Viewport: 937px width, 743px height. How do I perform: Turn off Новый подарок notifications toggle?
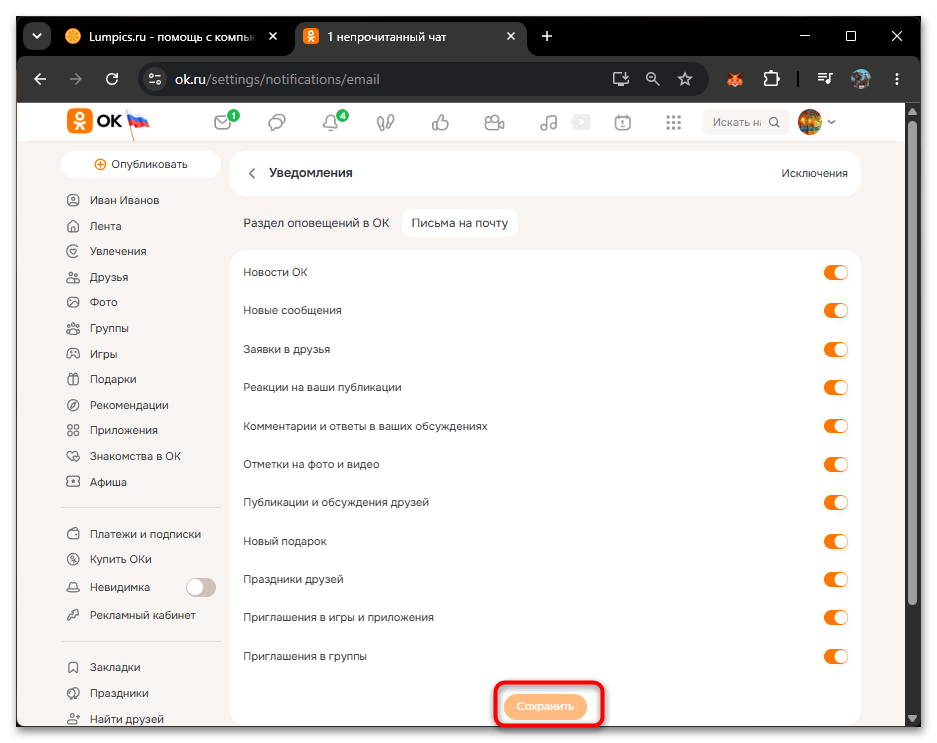[835, 542]
